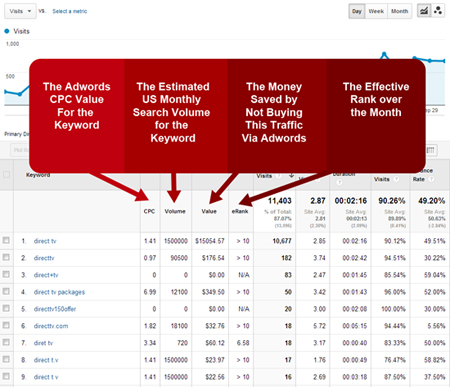
Task: Open the direct+tv keyword link
Action: pyautogui.click(x=46, y=275)
